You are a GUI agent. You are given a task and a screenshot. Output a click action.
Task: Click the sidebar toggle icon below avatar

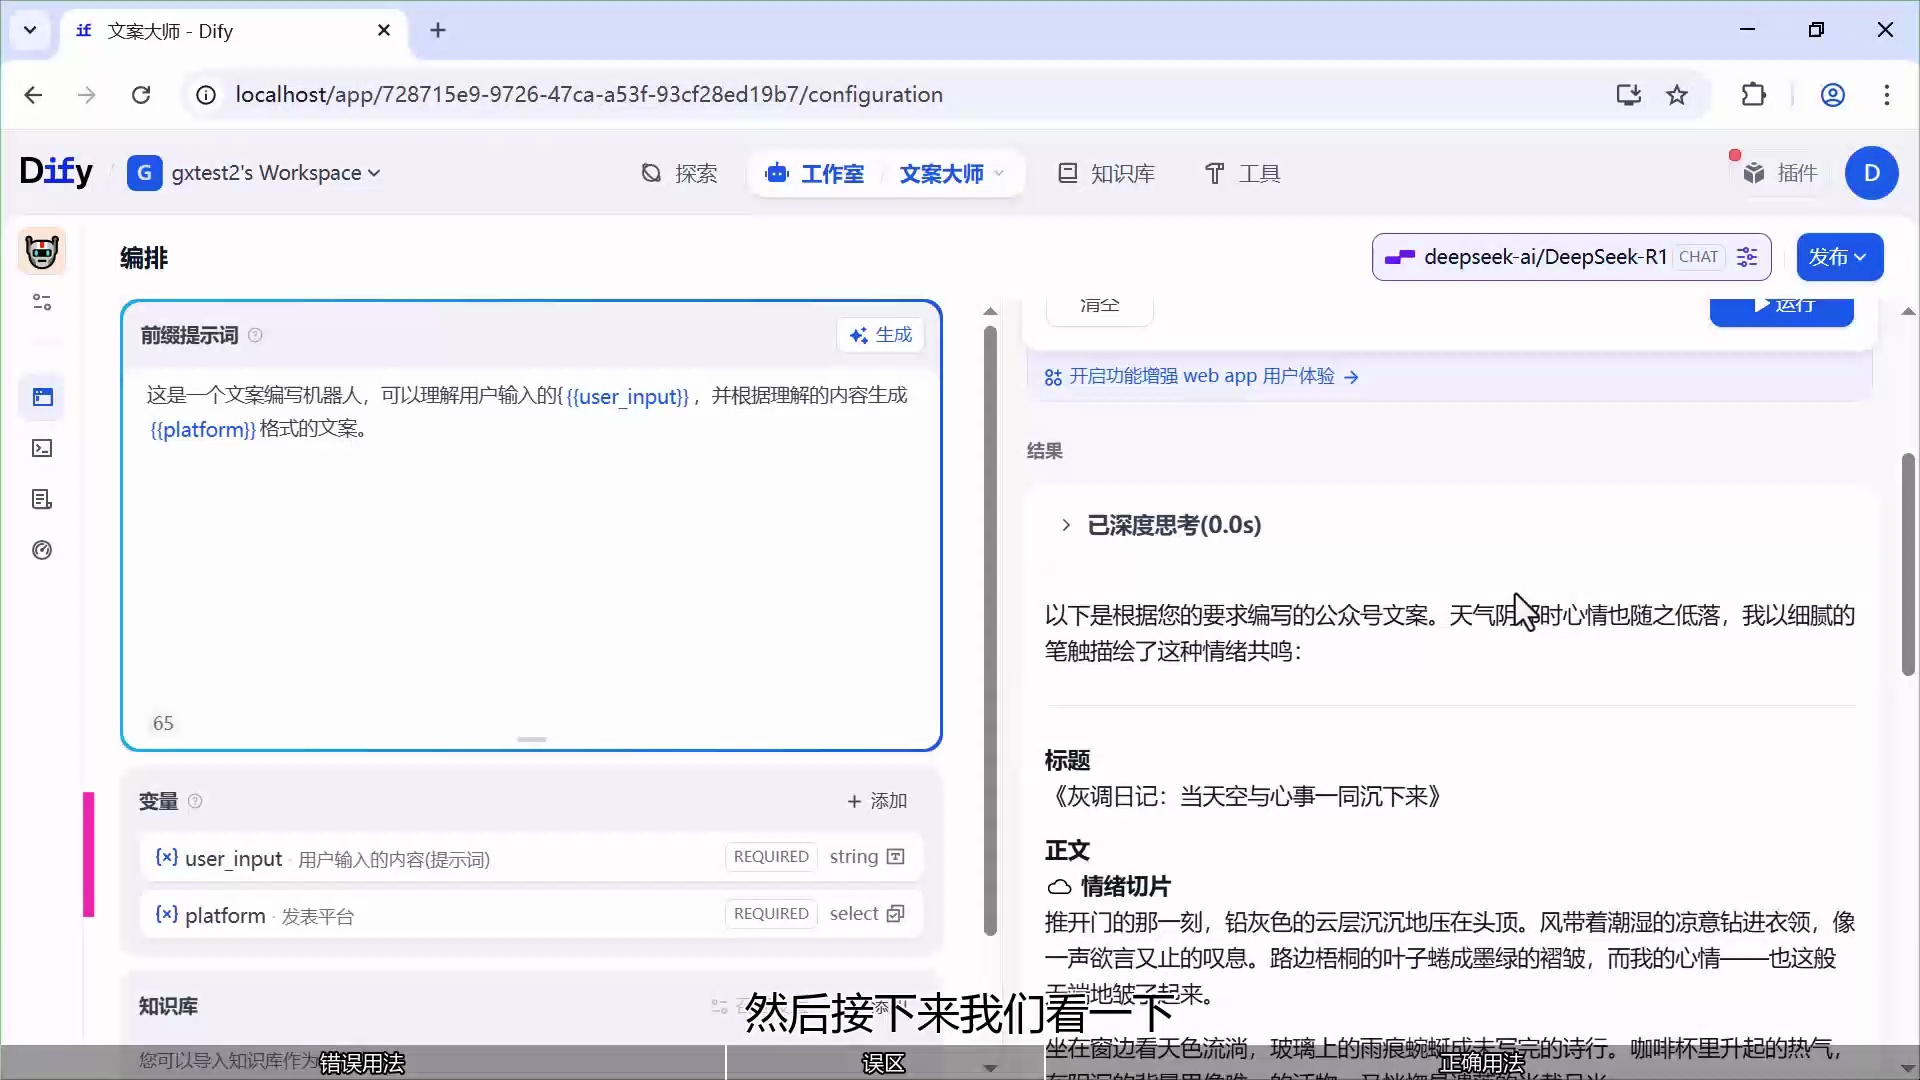[42, 302]
